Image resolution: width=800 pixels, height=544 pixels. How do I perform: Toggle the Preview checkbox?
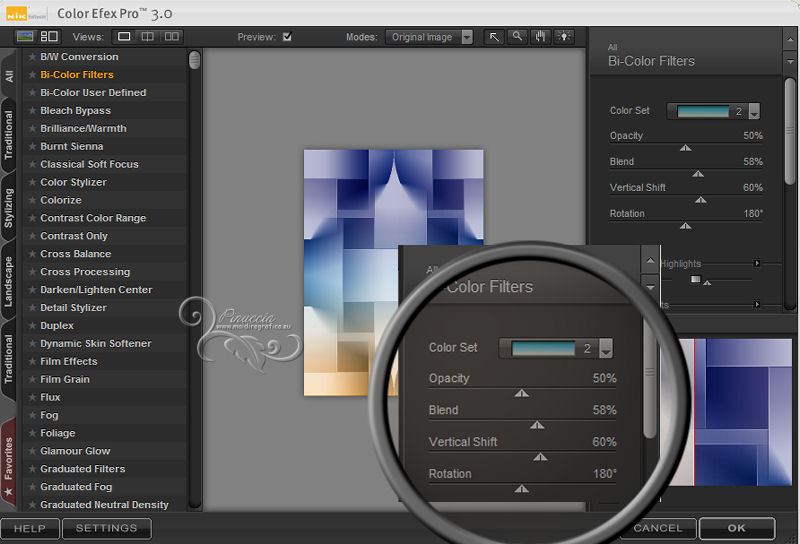(x=287, y=38)
